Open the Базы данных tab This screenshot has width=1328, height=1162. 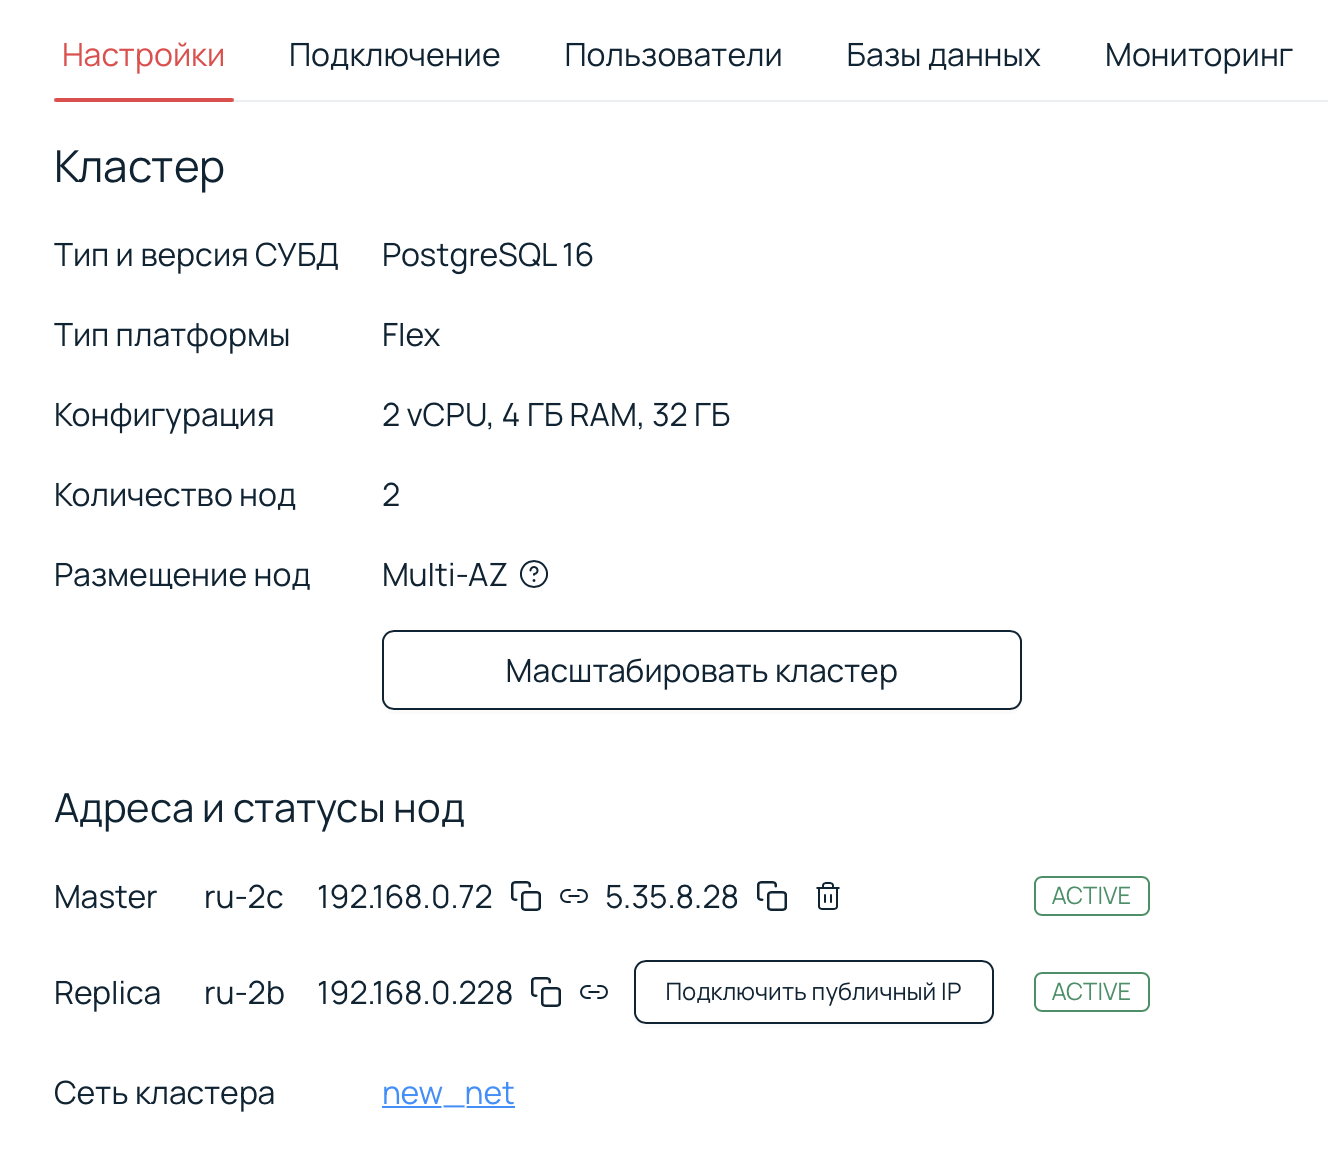[x=943, y=55]
